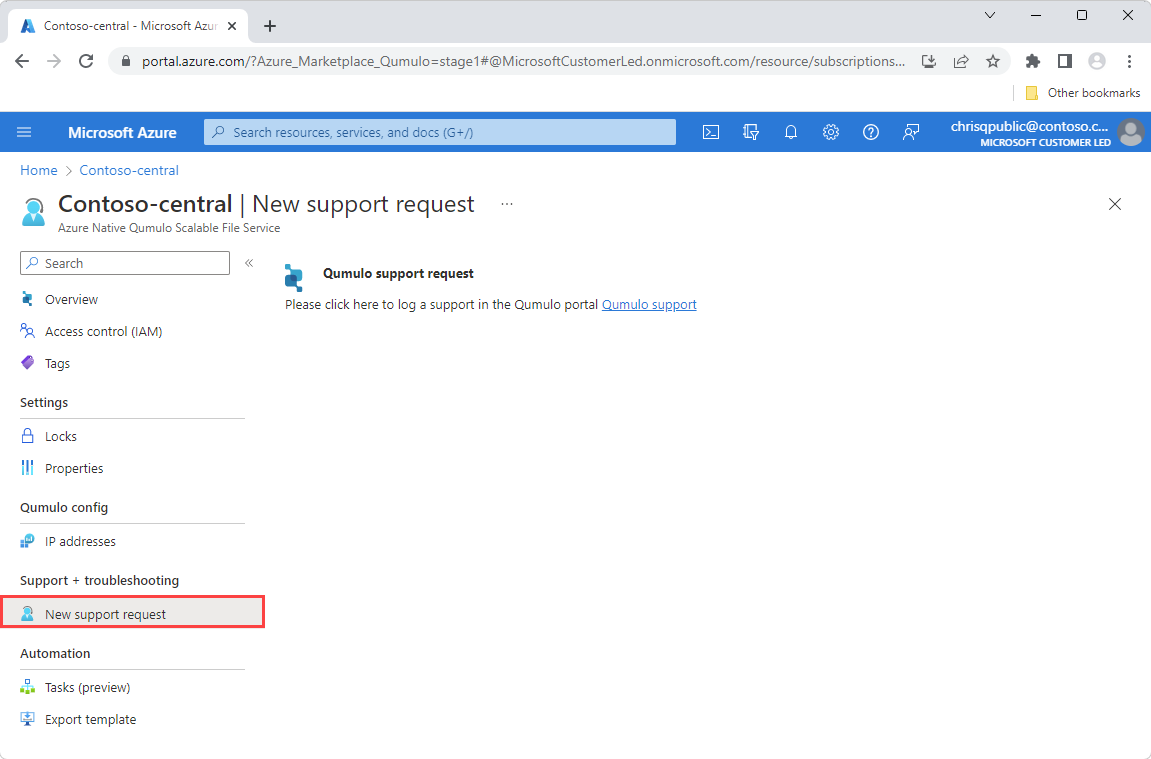The image size is (1151, 759).
Task: Click the Tasks (preview) icon
Action: [x=27, y=687]
